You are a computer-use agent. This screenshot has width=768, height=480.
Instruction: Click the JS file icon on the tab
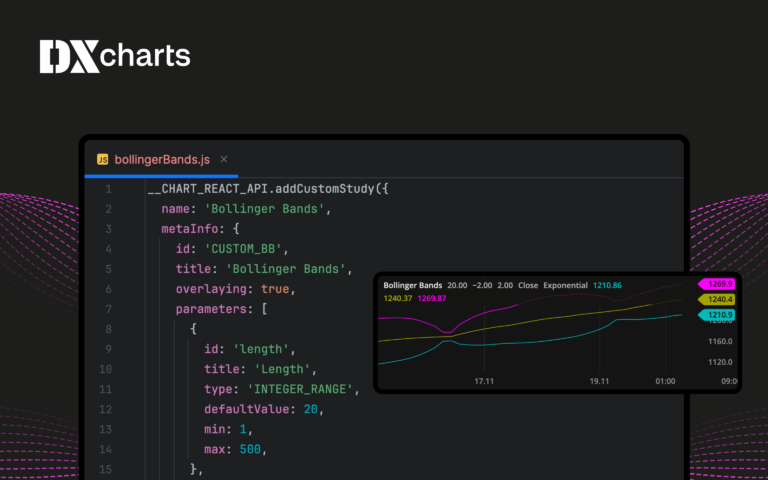tap(103, 160)
